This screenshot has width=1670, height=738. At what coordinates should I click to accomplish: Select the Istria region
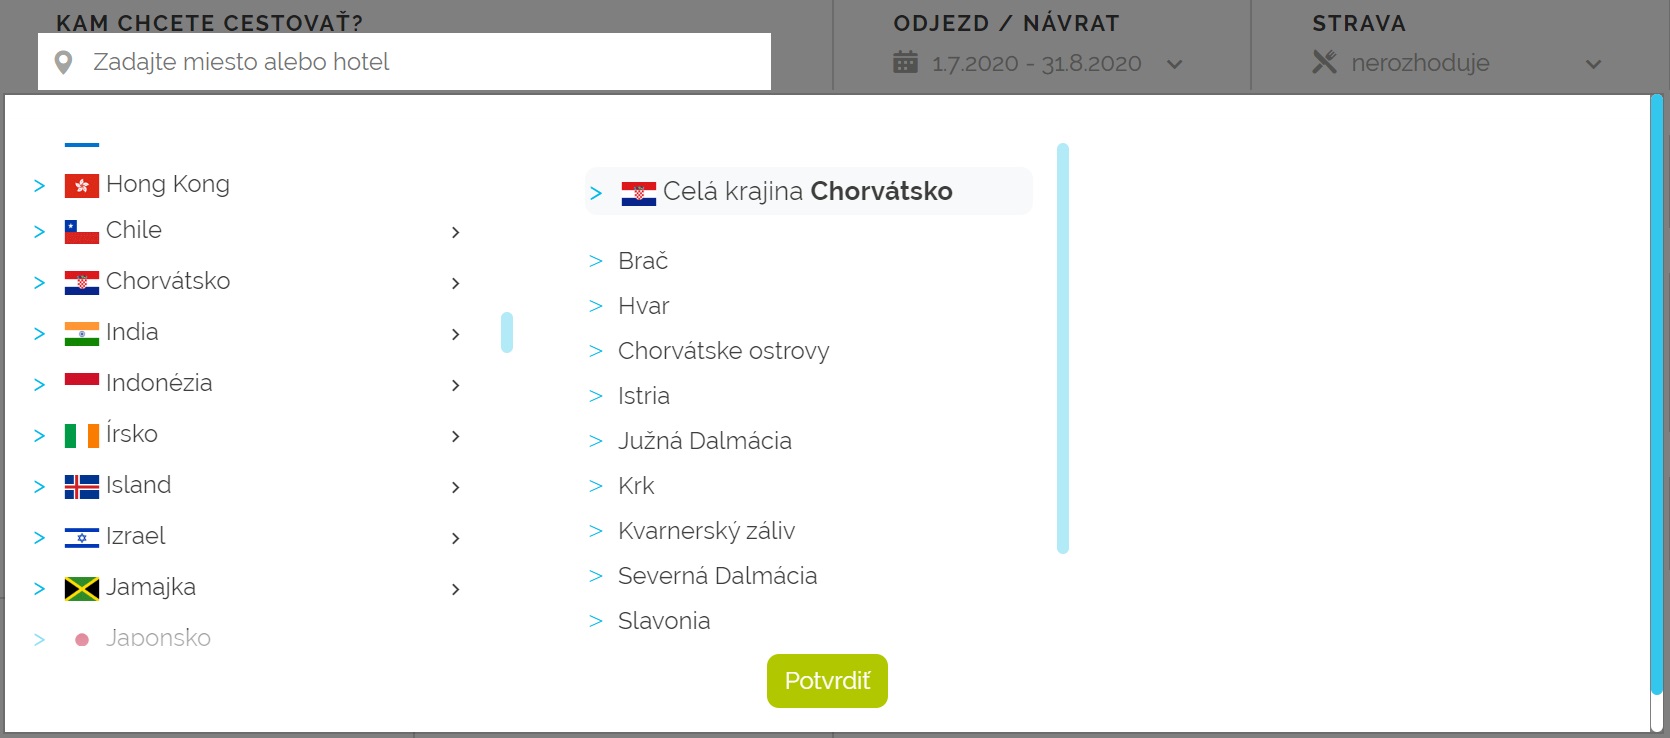644,396
